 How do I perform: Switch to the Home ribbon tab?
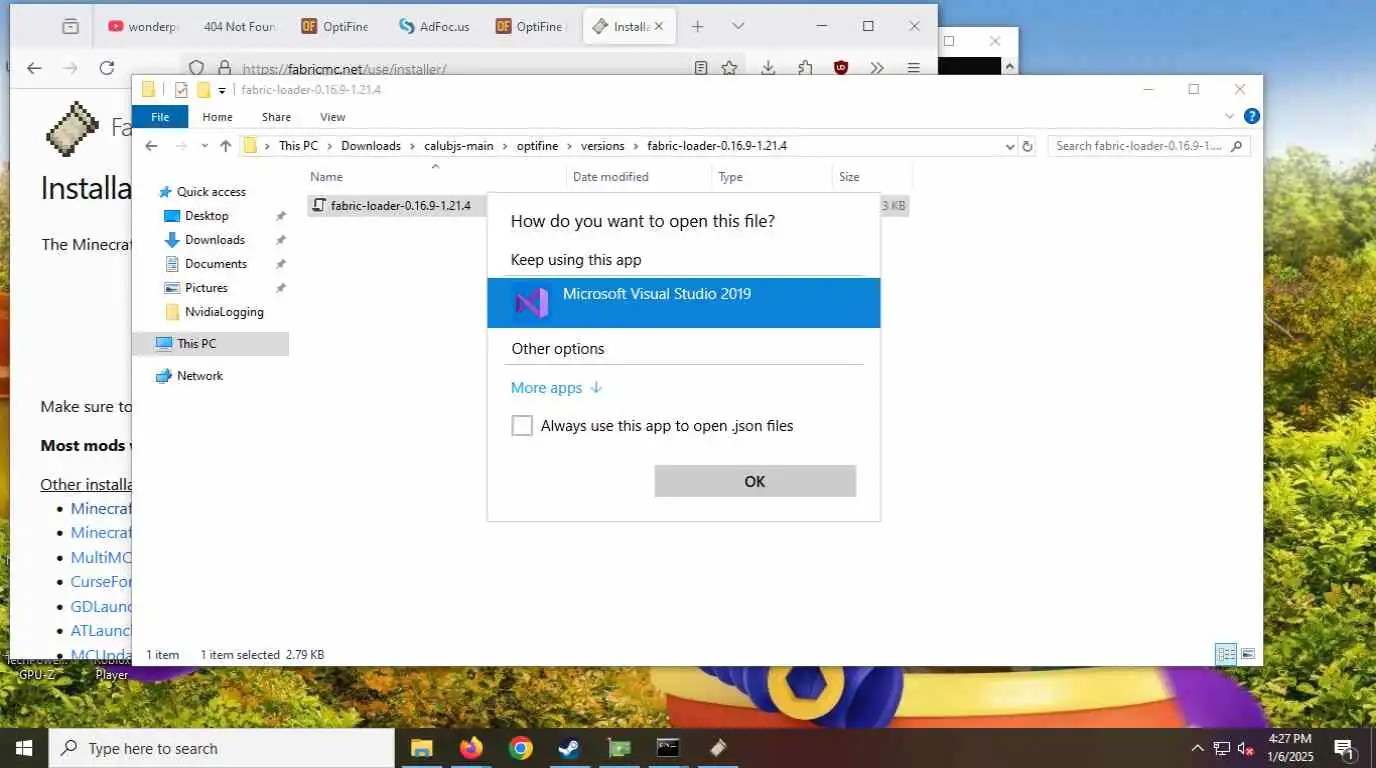217,117
